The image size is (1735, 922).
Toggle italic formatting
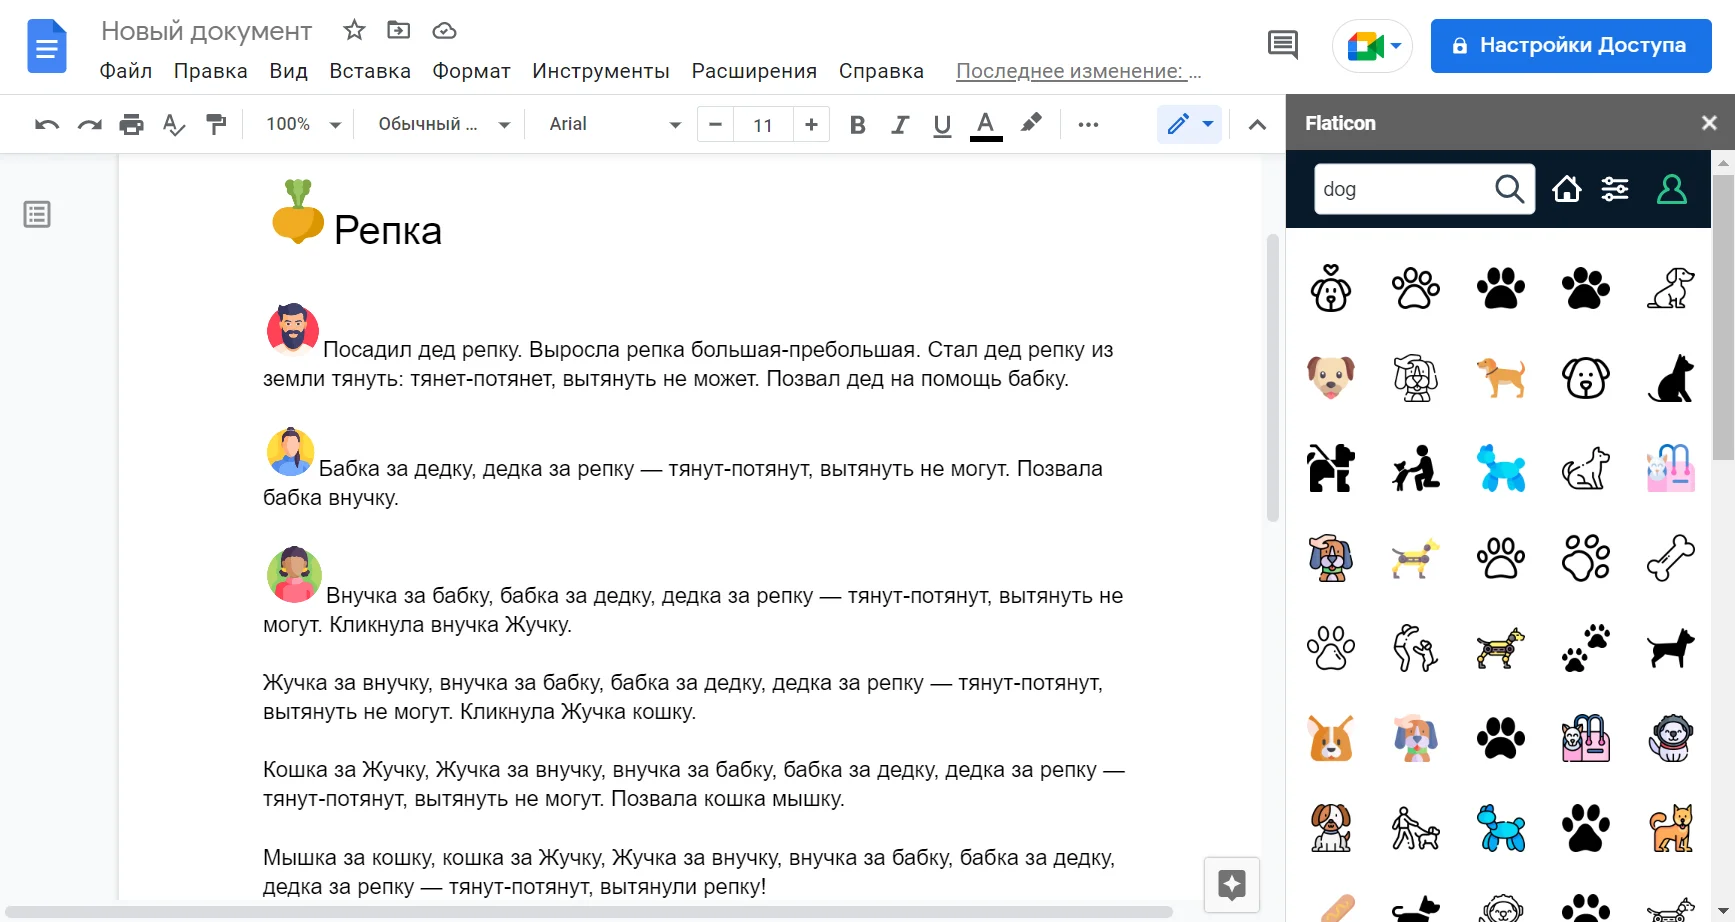click(900, 125)
